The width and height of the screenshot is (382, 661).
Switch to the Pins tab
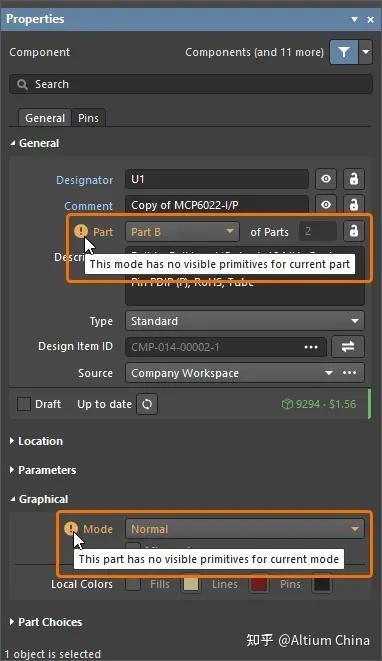pos(88,118)
